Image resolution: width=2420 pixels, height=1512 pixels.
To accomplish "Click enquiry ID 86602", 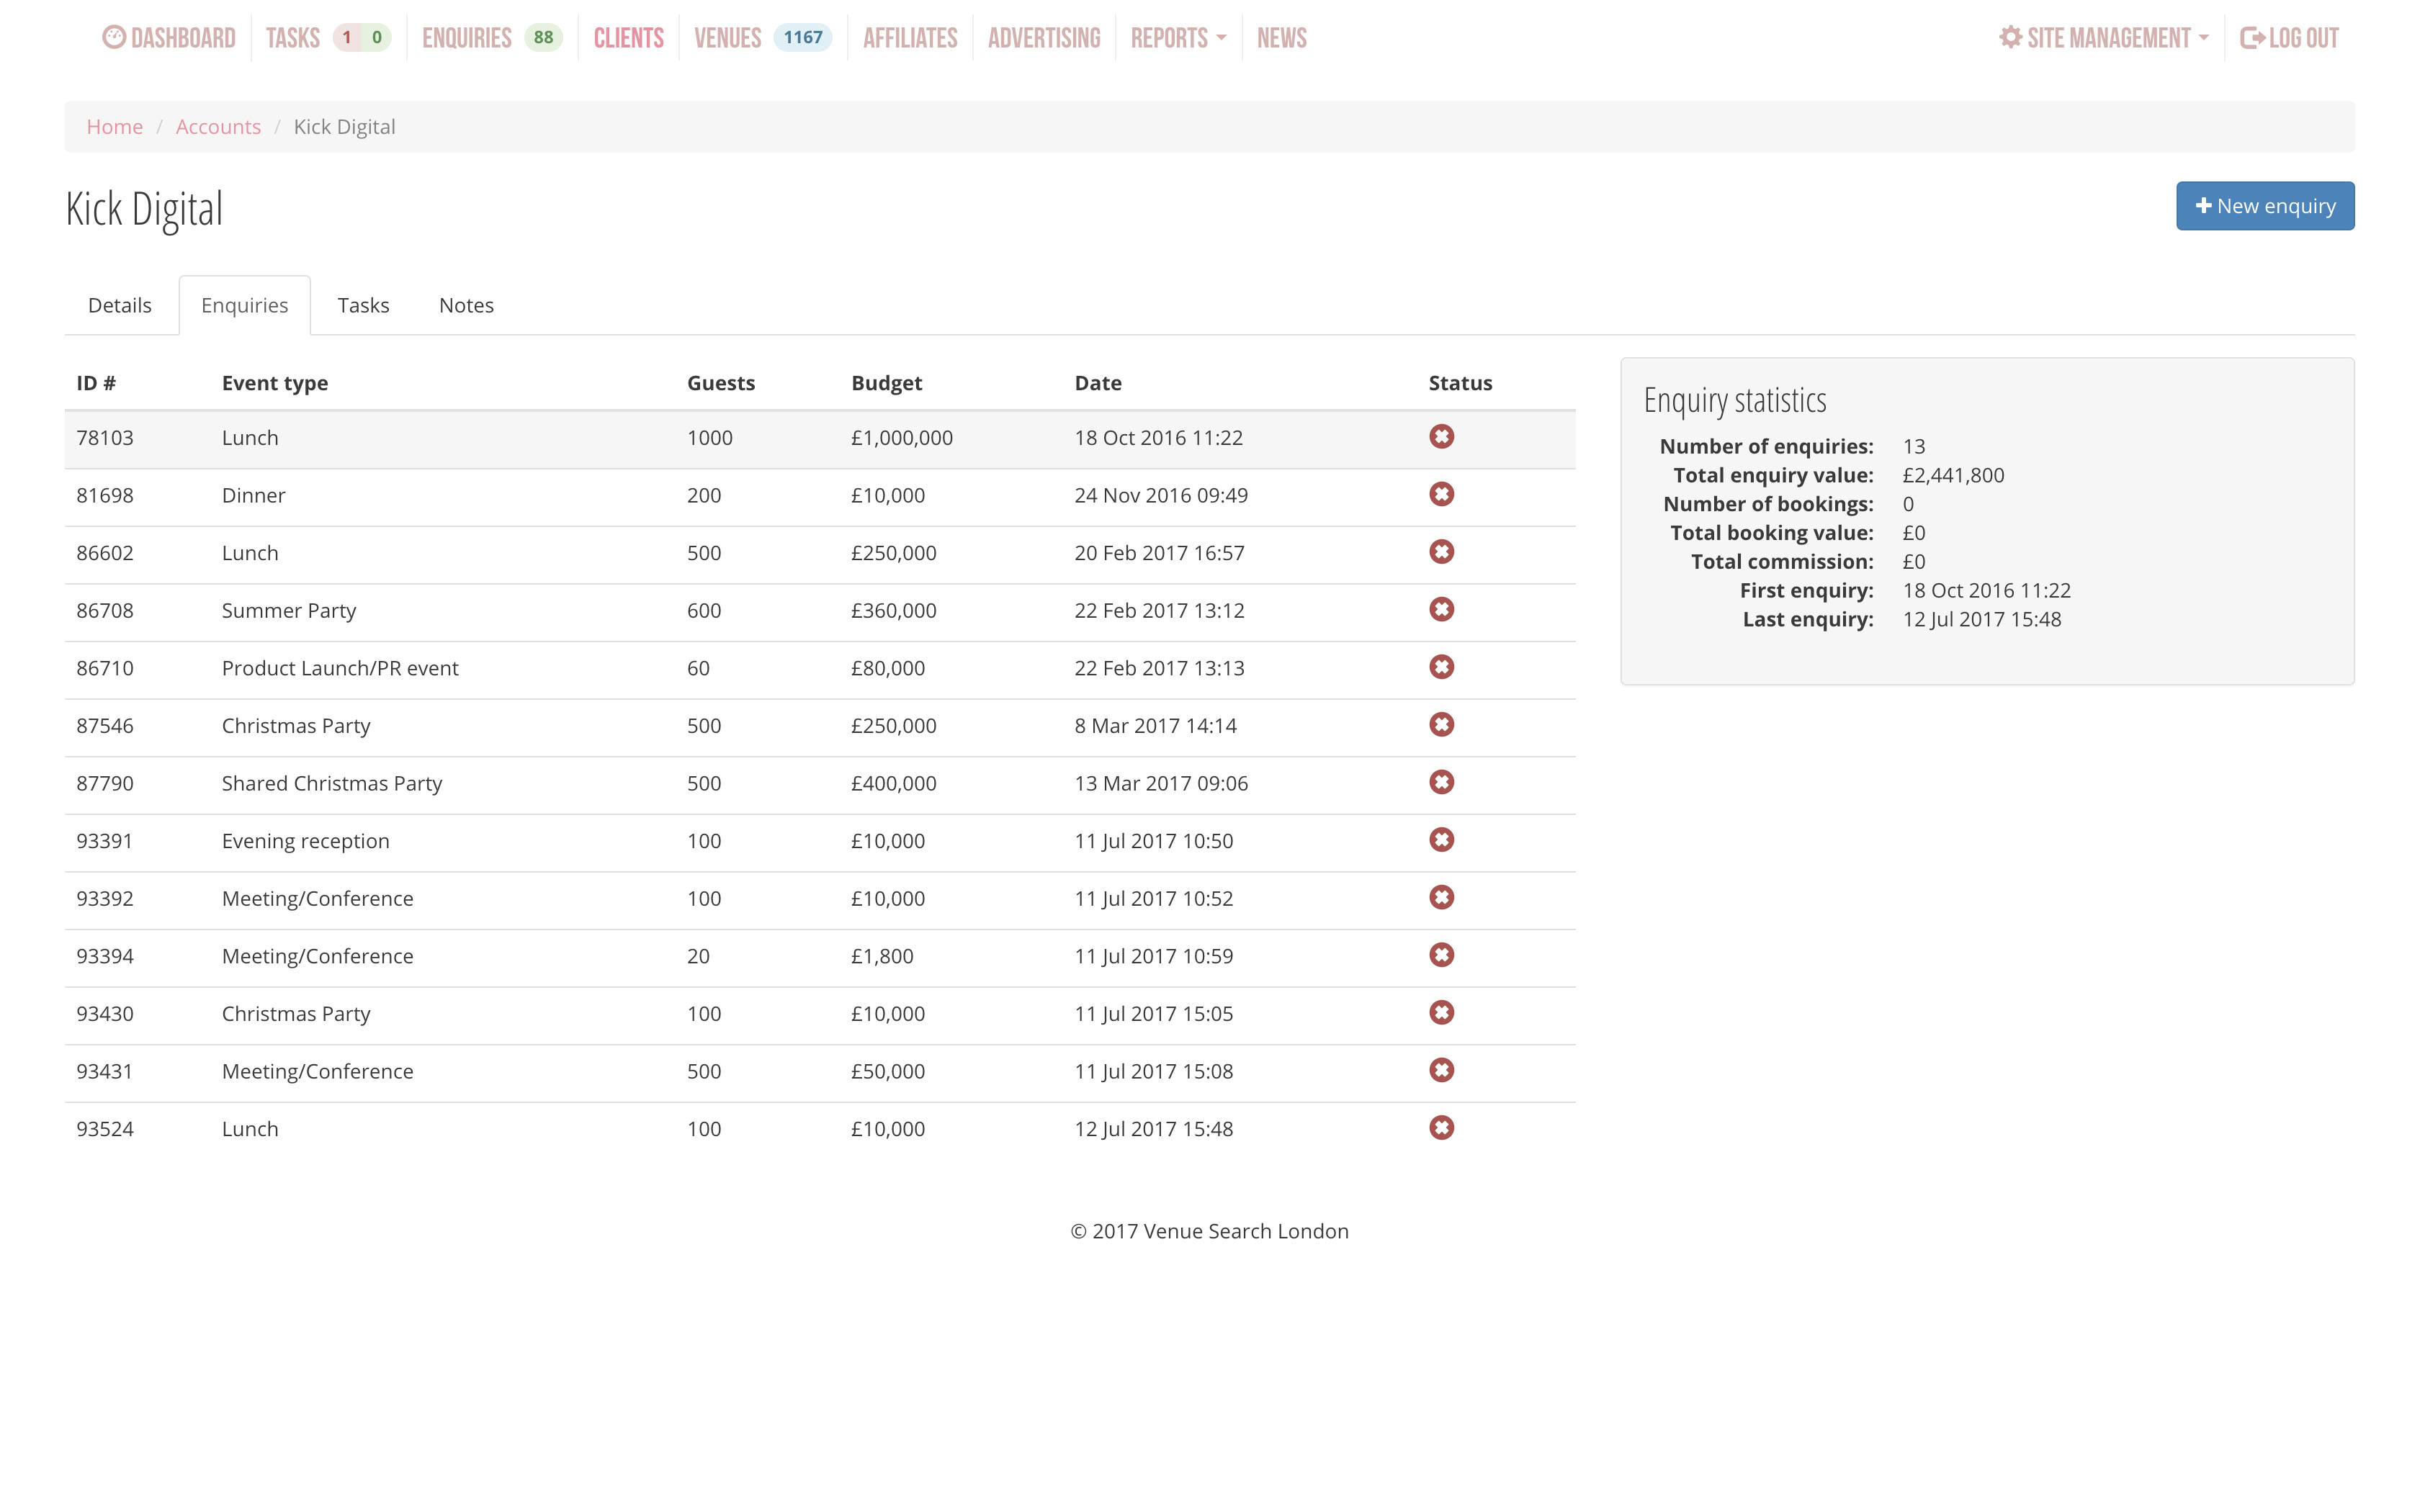I will coord(105,553).
